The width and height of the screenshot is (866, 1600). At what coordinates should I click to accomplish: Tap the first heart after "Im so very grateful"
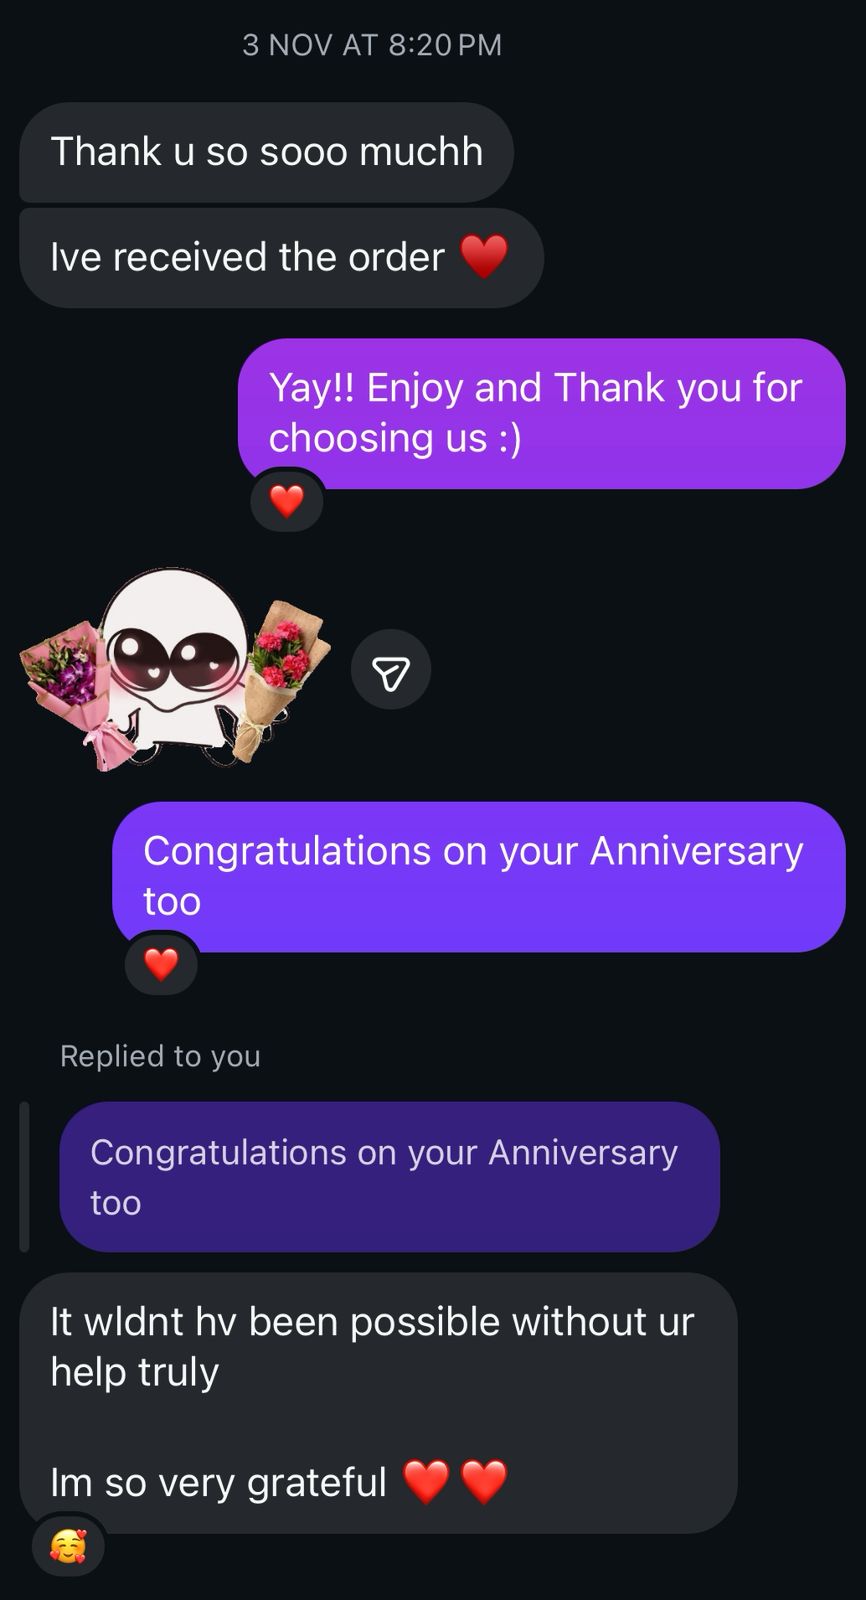[x=426, y=1482]
